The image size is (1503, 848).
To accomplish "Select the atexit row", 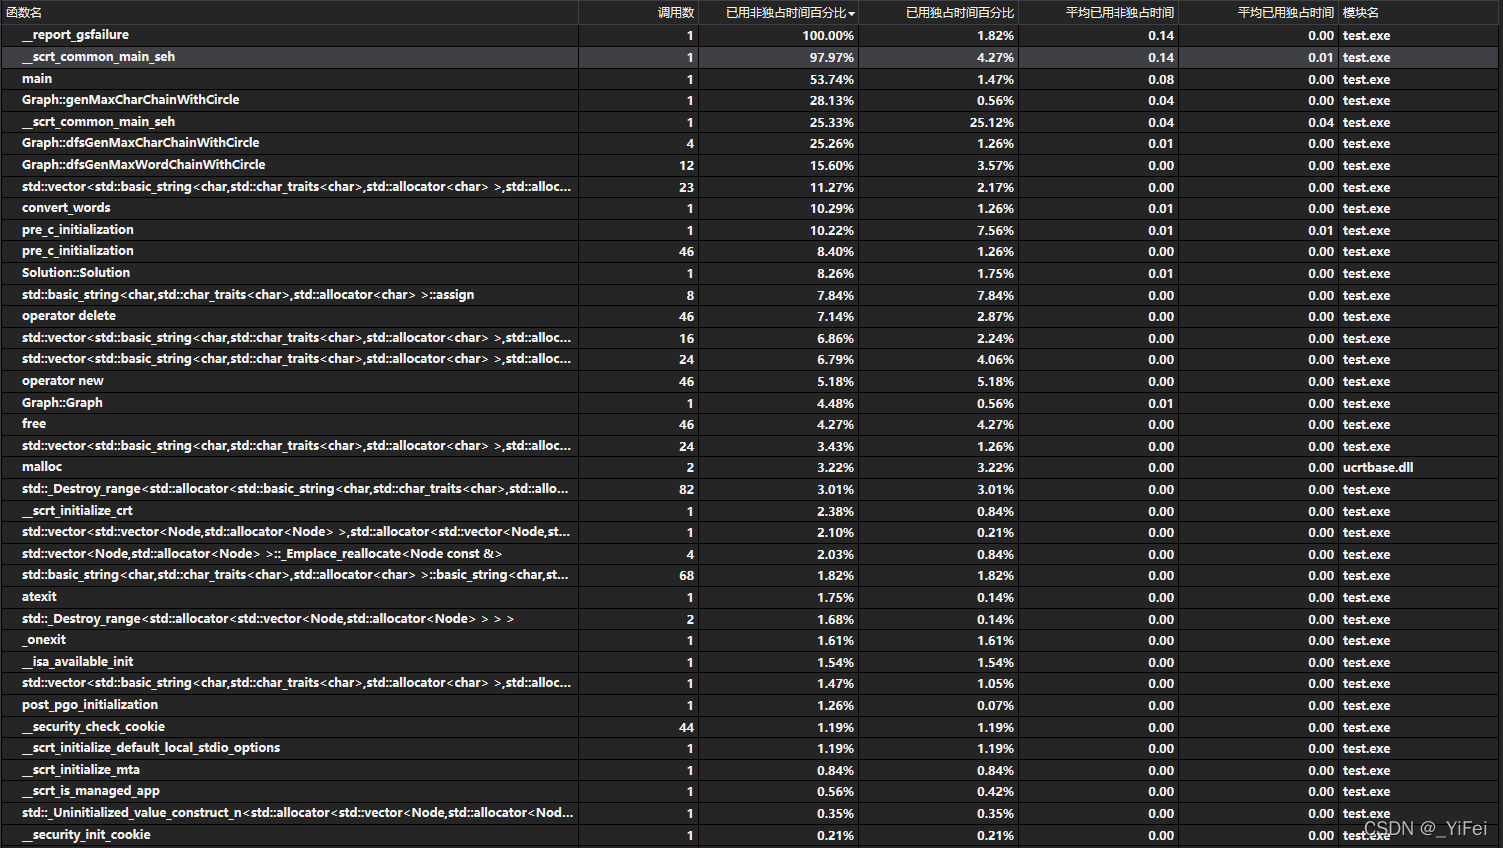I will 751,597.
